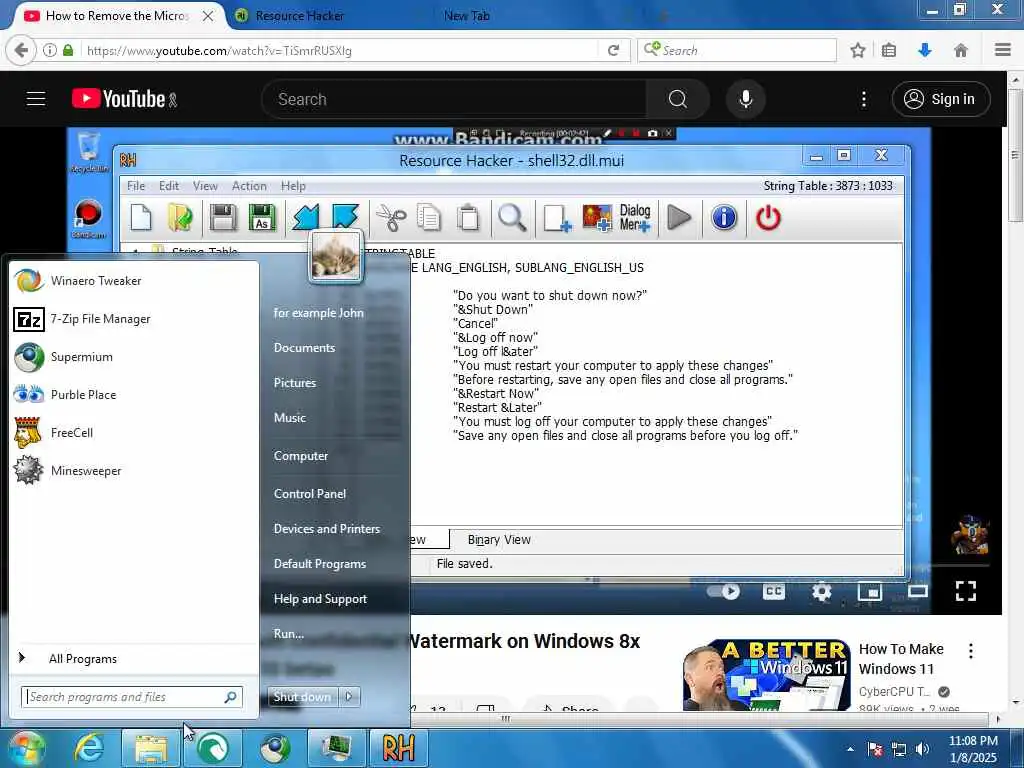Open Winaero Tweaker from Start menu
The height and width of the screenshot is (768, 1024).
[x=134, y=281]
